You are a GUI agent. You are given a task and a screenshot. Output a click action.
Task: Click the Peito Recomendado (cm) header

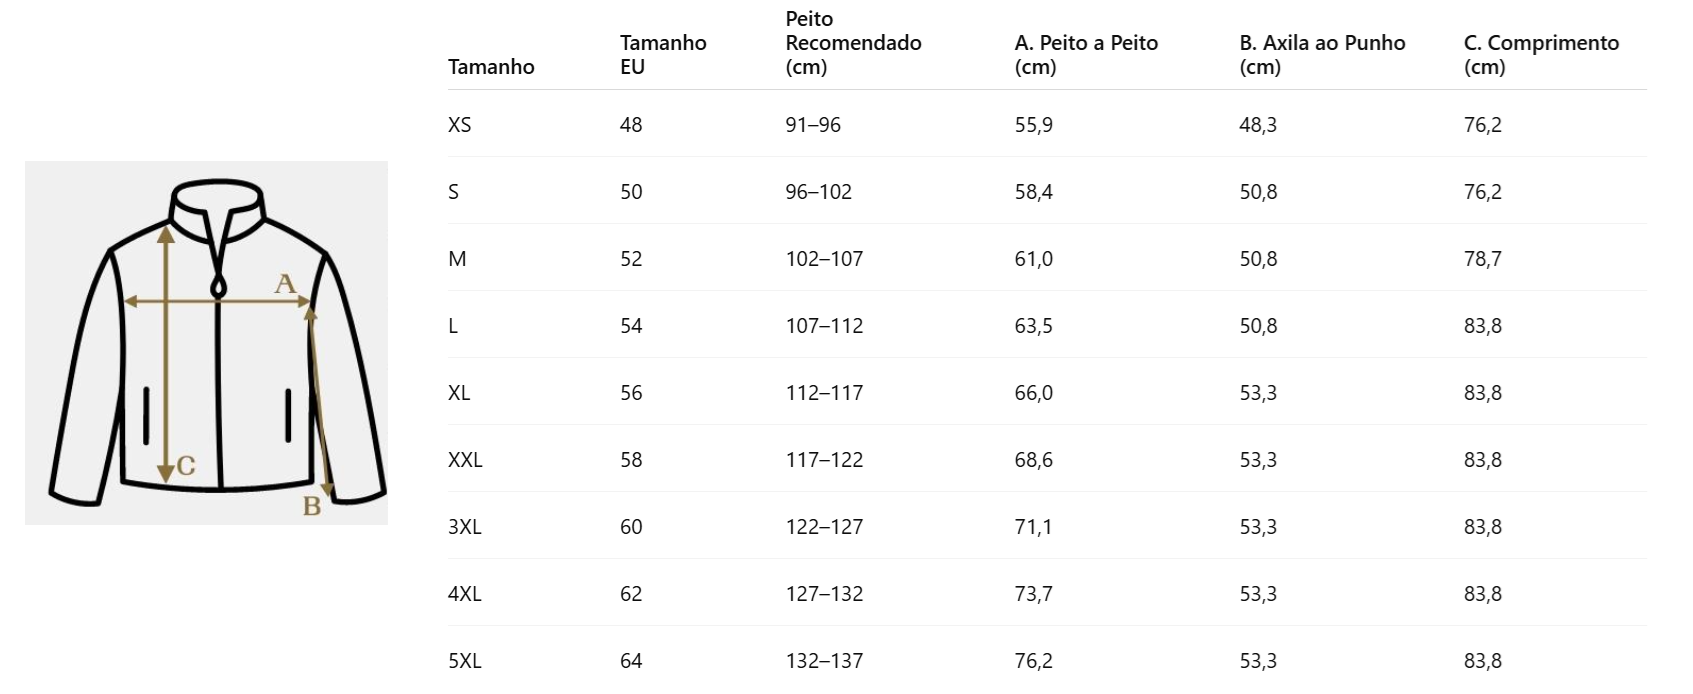coord(853,43)
